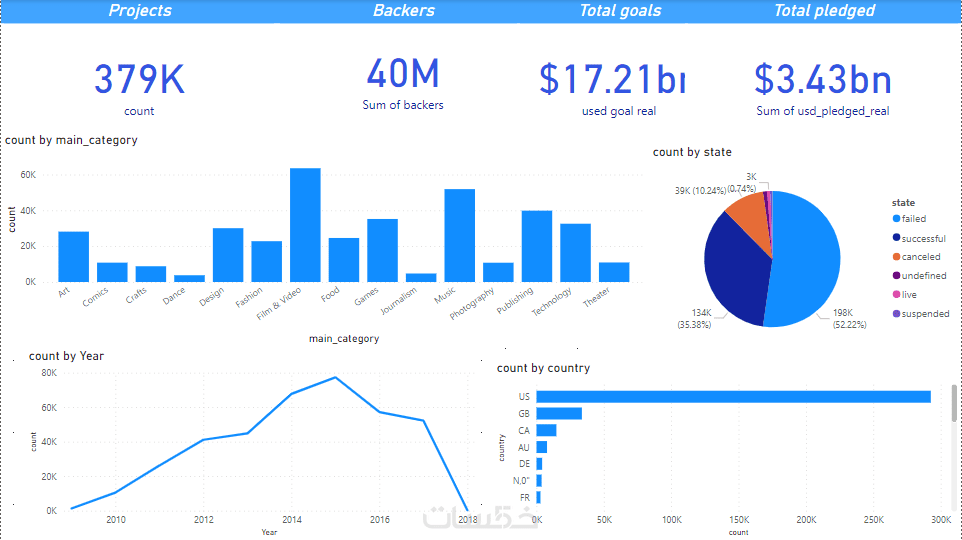This screenshot has height=540, width=962.
Task: Select the Theater bar
Action: click(x=614, y=272)
